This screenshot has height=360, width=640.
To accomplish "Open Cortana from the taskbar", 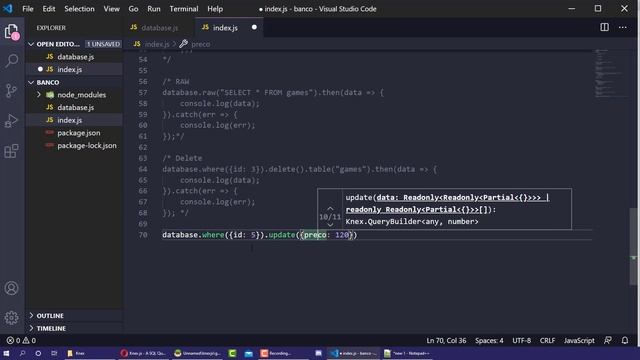I will coord(38,353).
